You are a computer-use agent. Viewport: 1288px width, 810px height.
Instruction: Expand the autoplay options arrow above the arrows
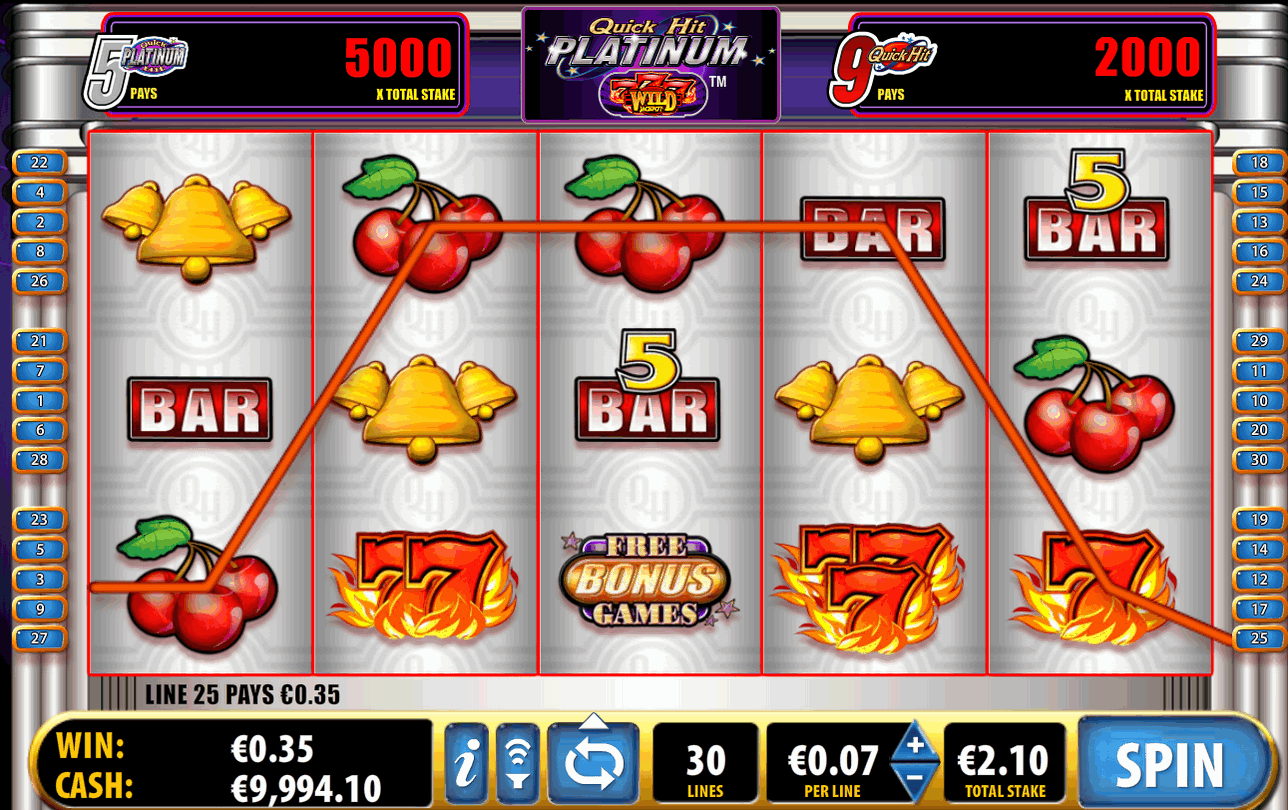click(x=594, y=719)
